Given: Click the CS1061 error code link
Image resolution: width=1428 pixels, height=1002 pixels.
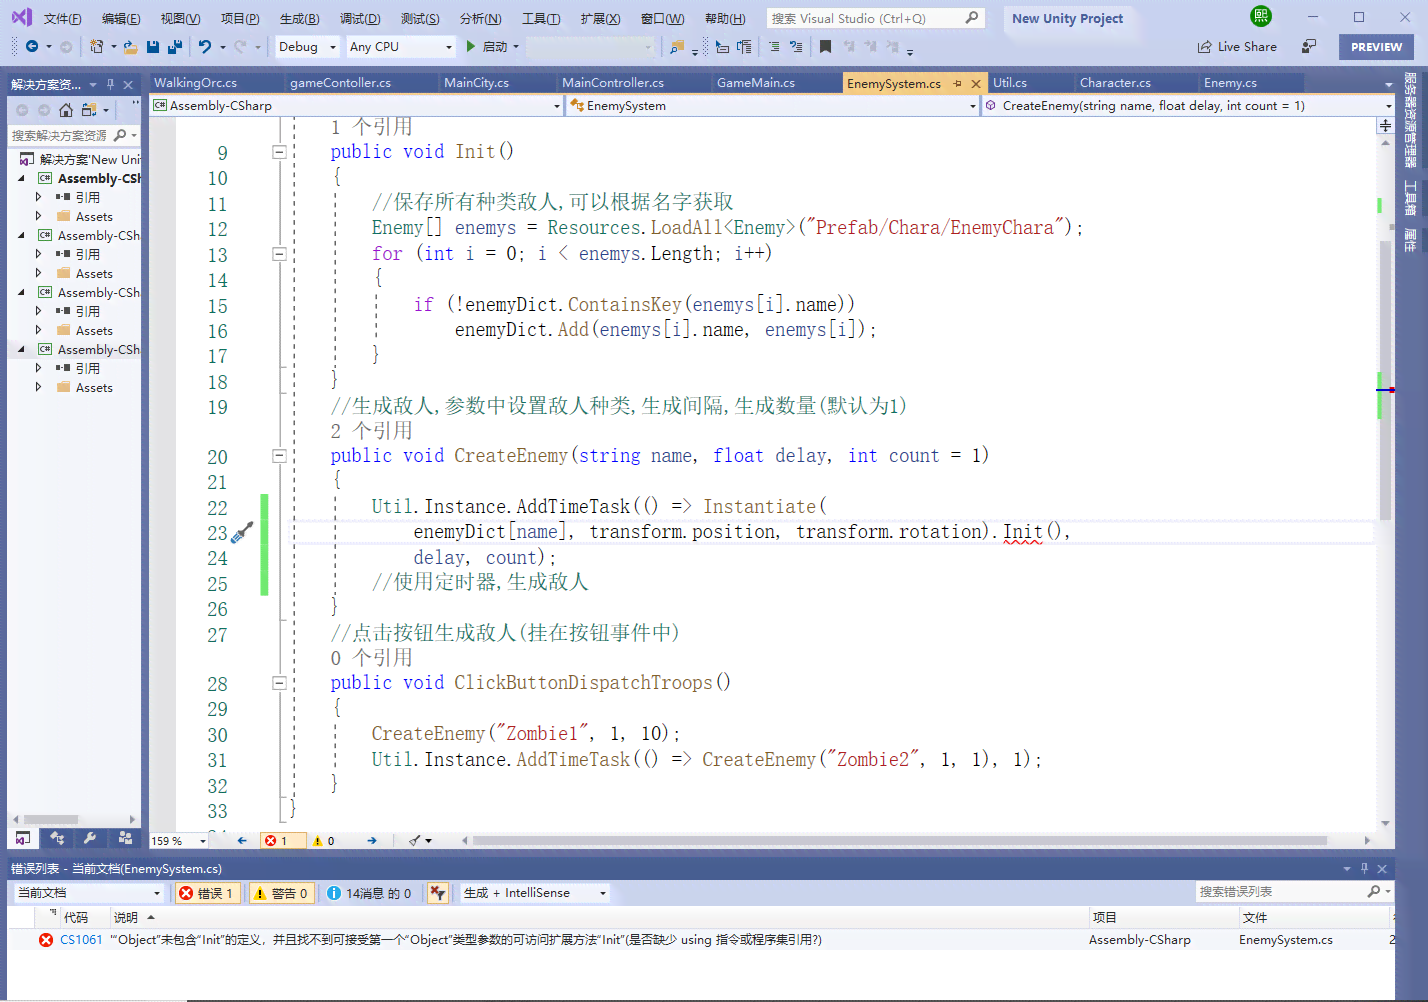Looking at the screenshot, I should [81, 940].
